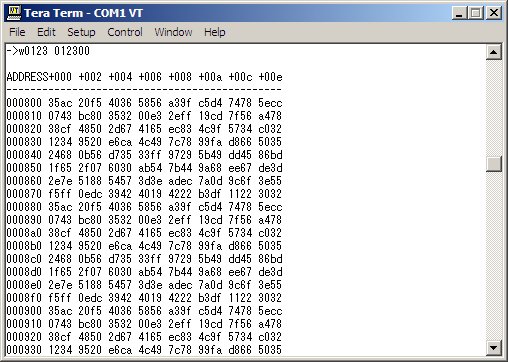Click address 0008b0
The image size is (508, 362).
coord(24,246)
